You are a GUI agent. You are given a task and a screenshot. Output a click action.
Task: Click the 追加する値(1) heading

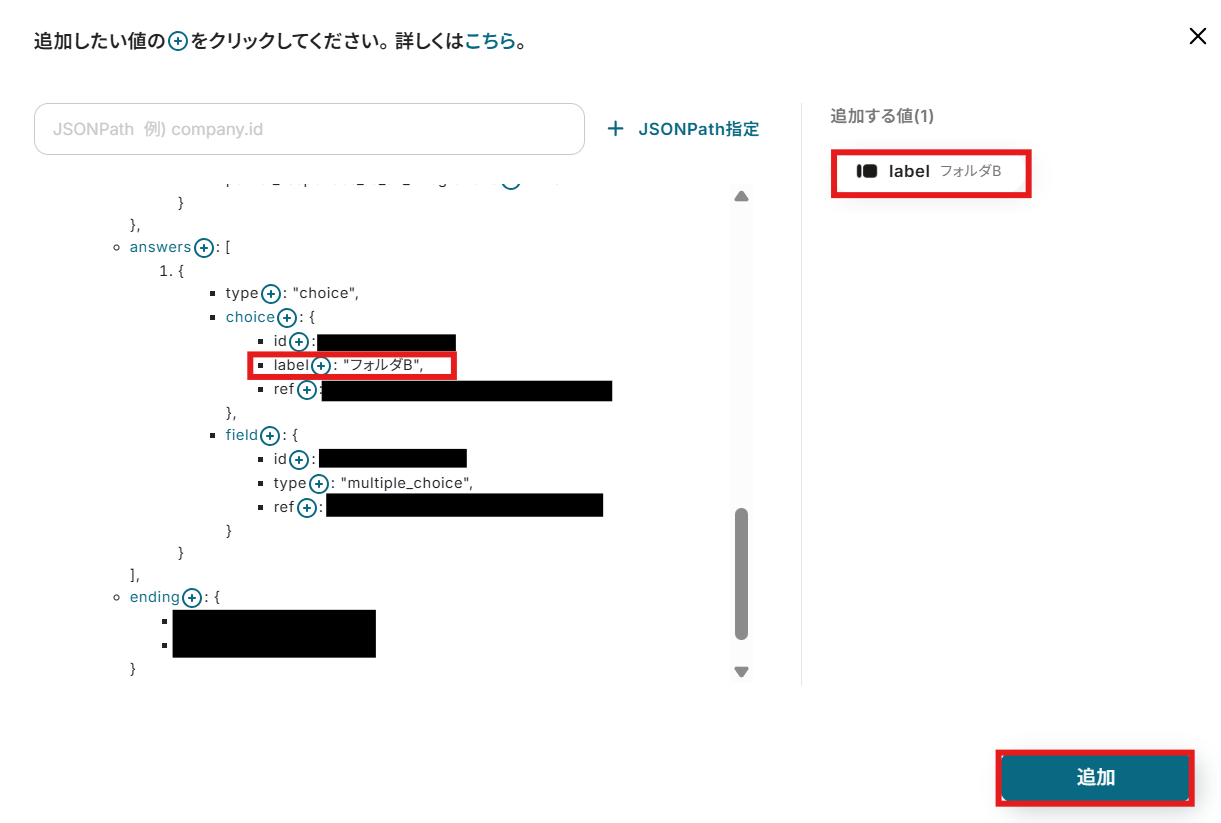click(x=882, y=116)
